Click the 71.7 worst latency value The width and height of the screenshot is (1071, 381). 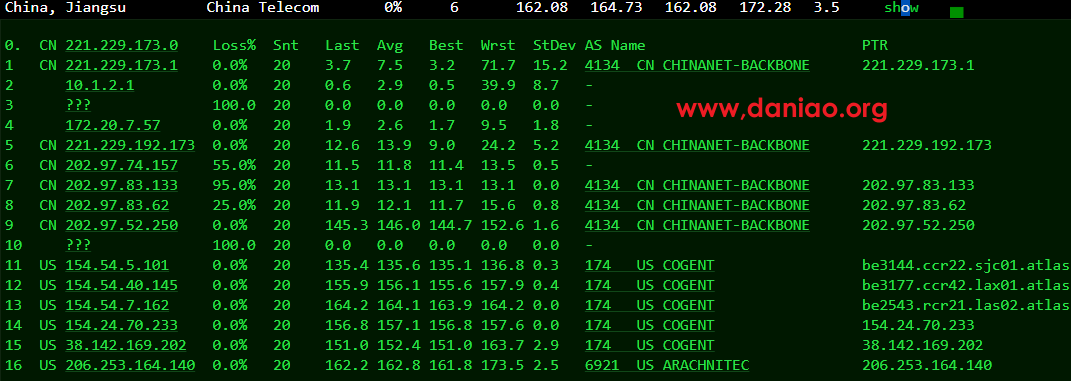tap(499, 66)
